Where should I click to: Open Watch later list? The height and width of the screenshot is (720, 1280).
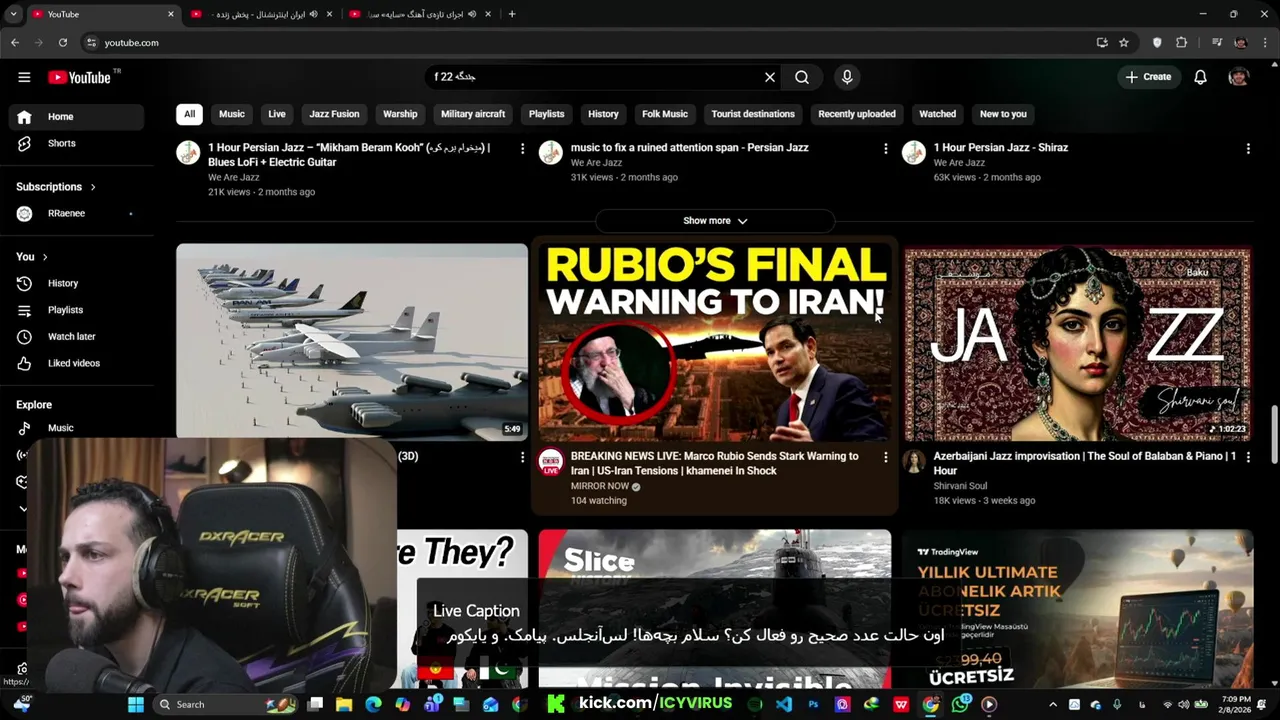click(77, 336)
